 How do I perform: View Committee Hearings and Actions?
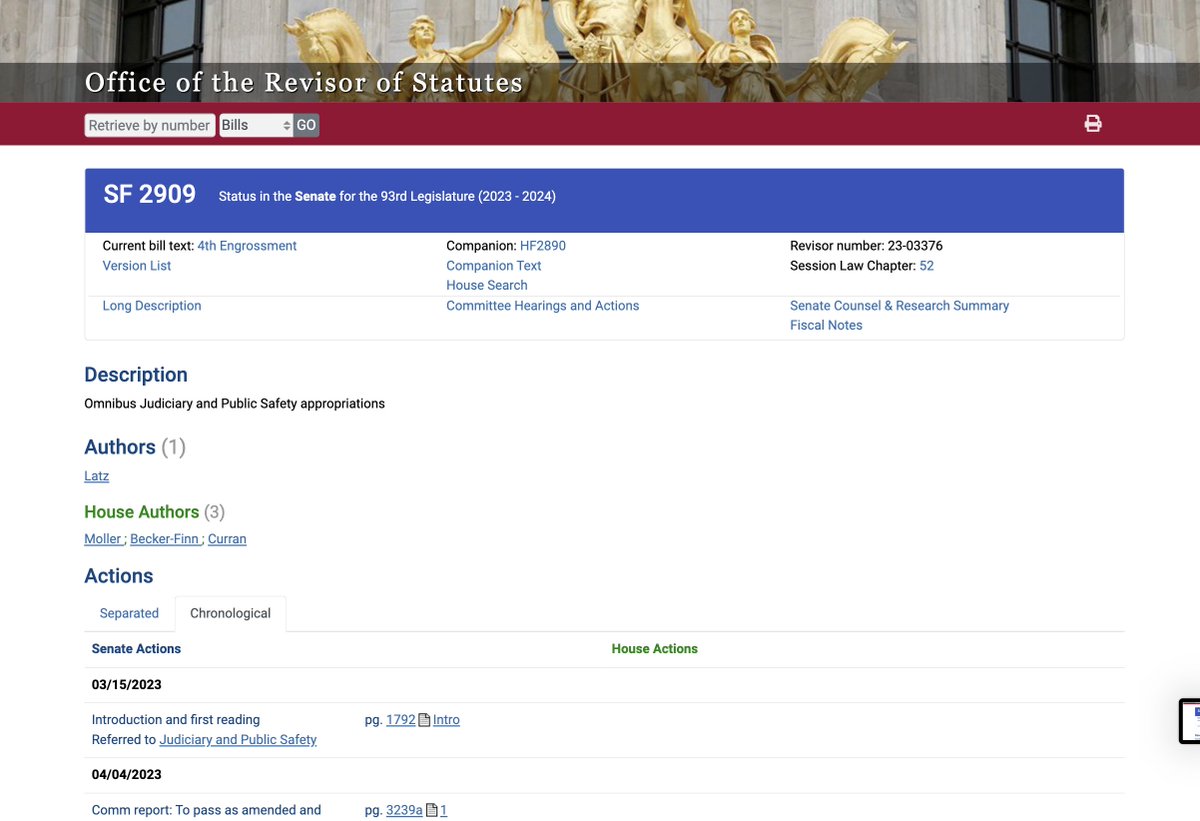pyautogui.click(x=542, y=306)
